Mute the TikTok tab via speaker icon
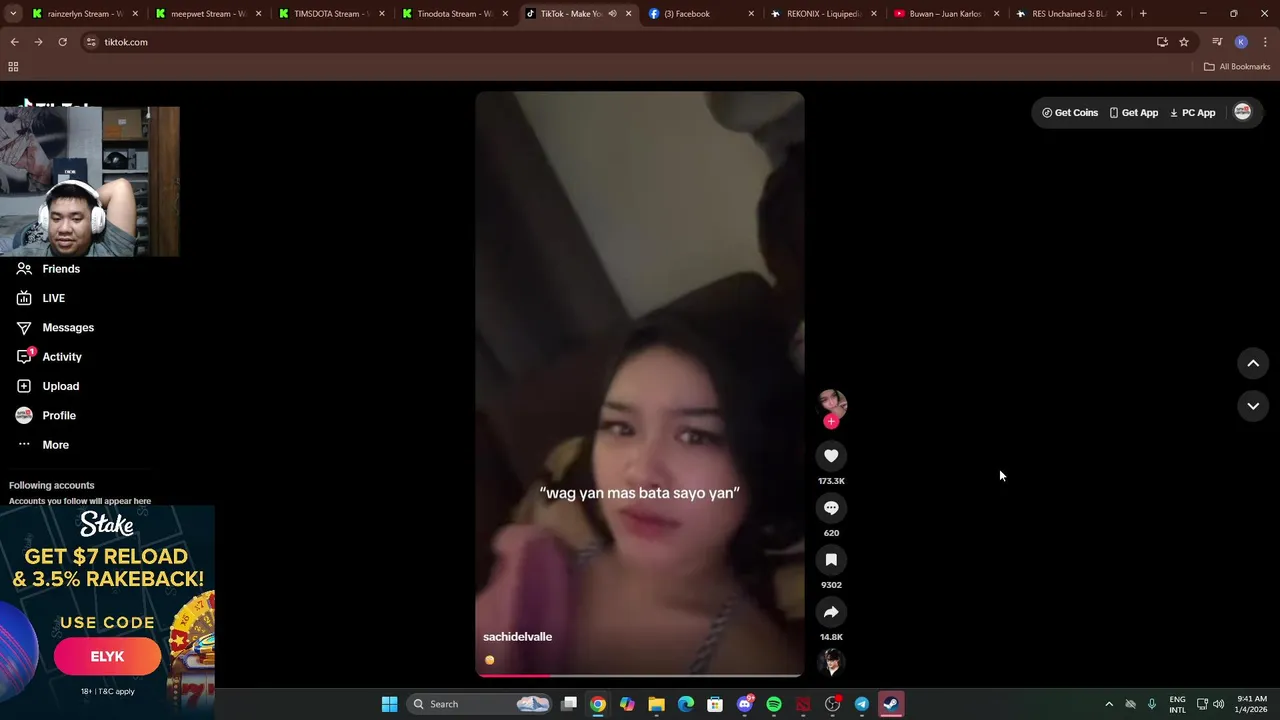Screen dimensions: 1280x720 coord(612,14)
